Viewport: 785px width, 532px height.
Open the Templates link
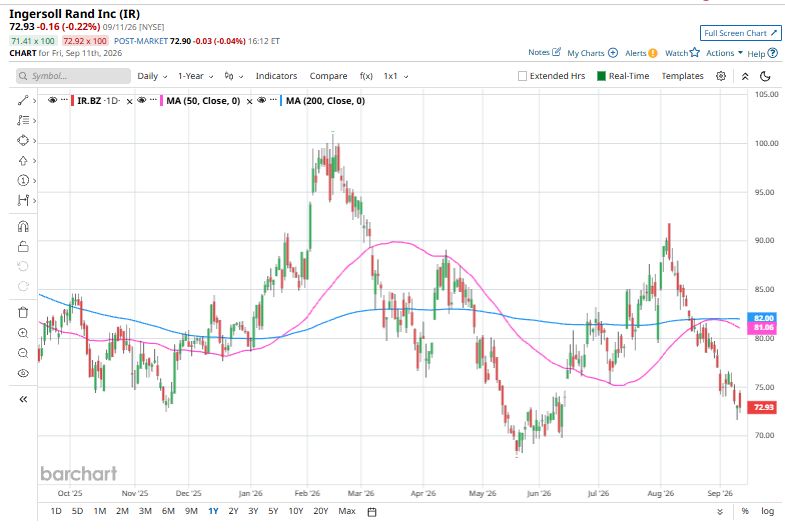tap(682, 76)
